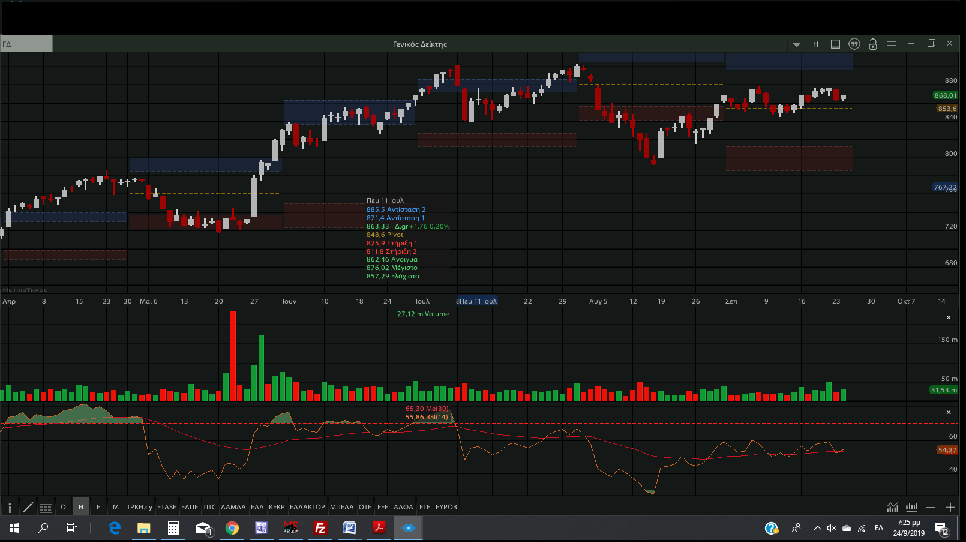Screen dimensions: 966x542
Task: Open the info icon in bottom toolbar
Action: (x=10, y=508)
